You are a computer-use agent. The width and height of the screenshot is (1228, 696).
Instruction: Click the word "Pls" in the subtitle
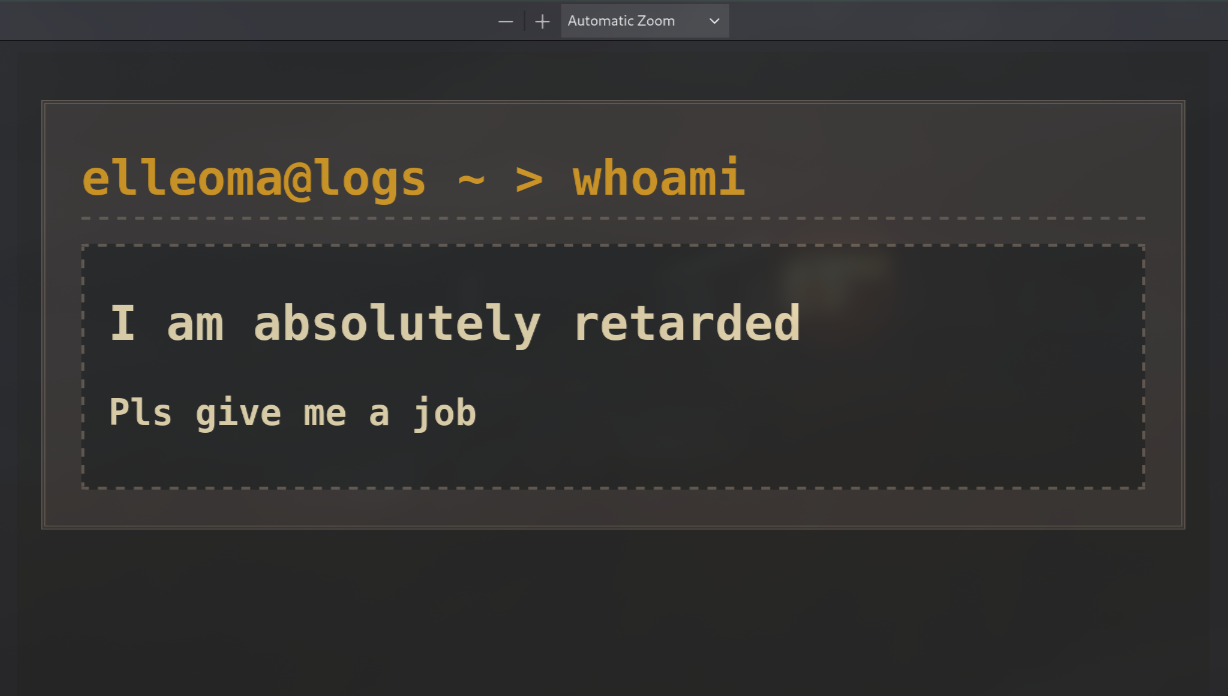click(141, 412)
